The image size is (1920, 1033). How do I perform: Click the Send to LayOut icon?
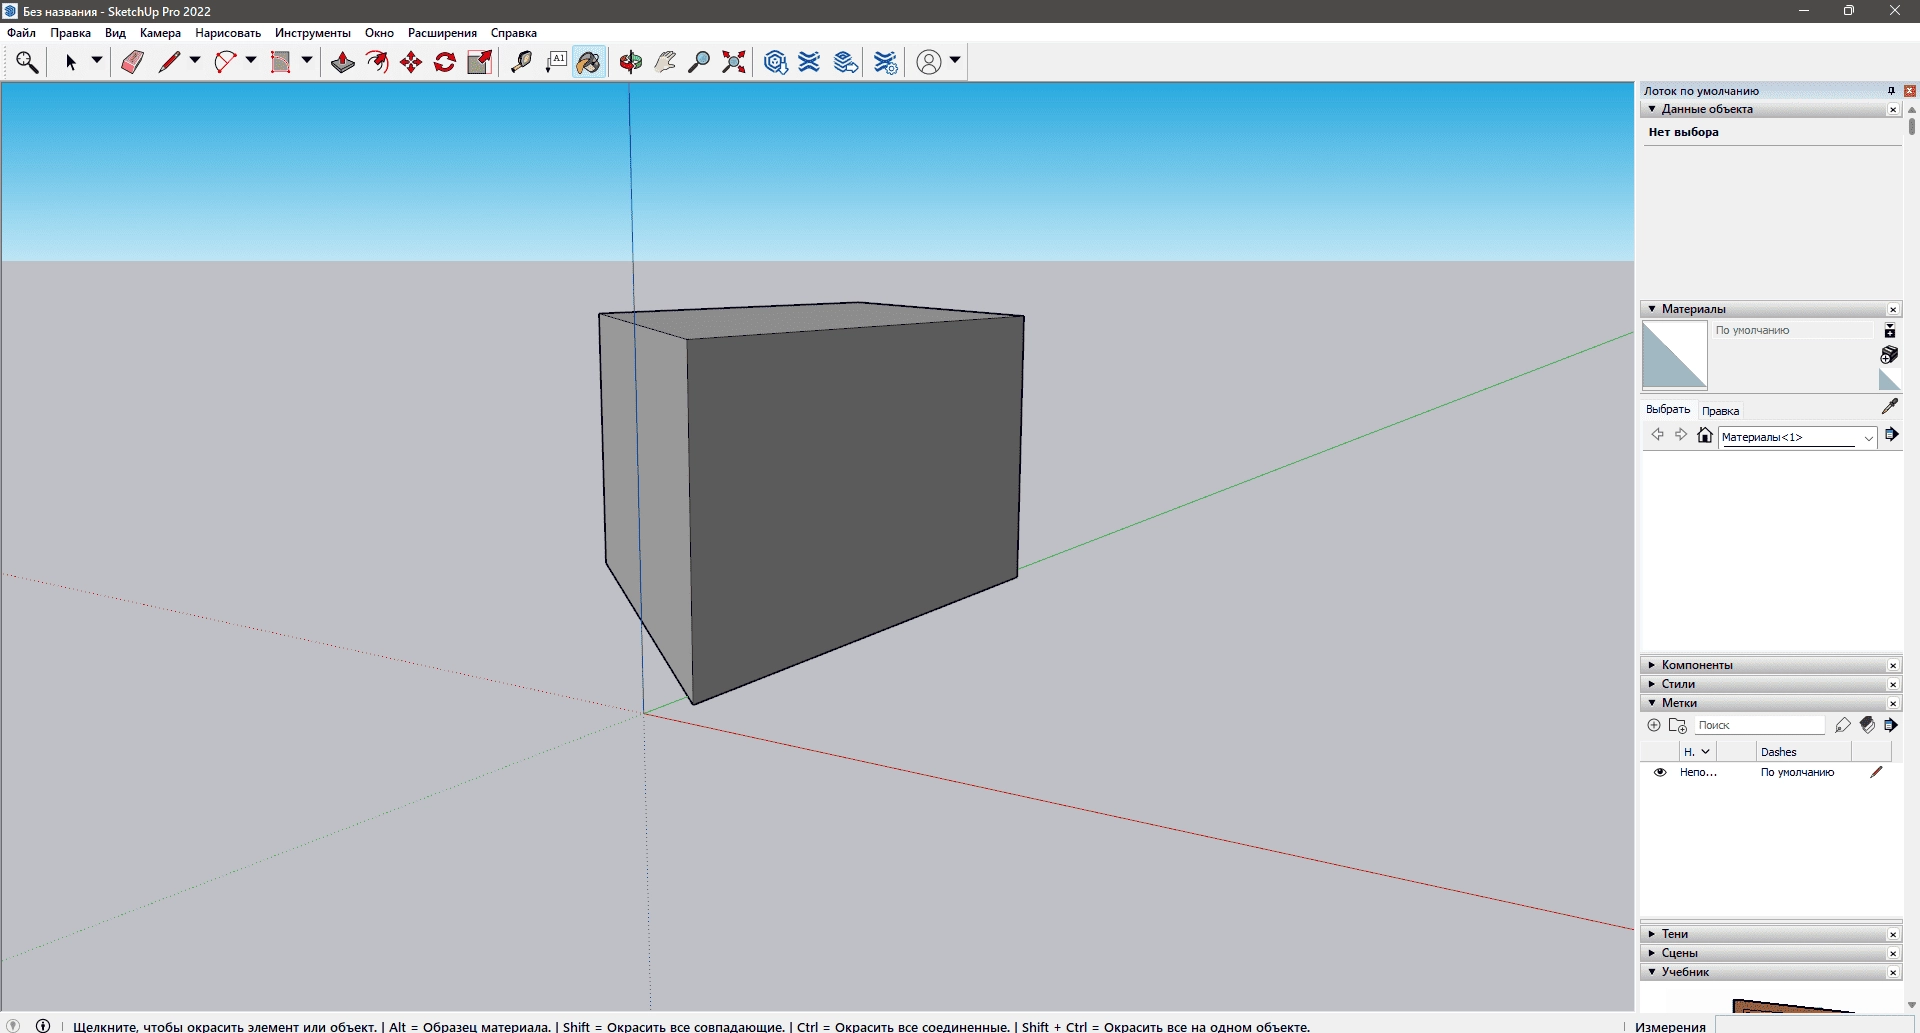846,62
